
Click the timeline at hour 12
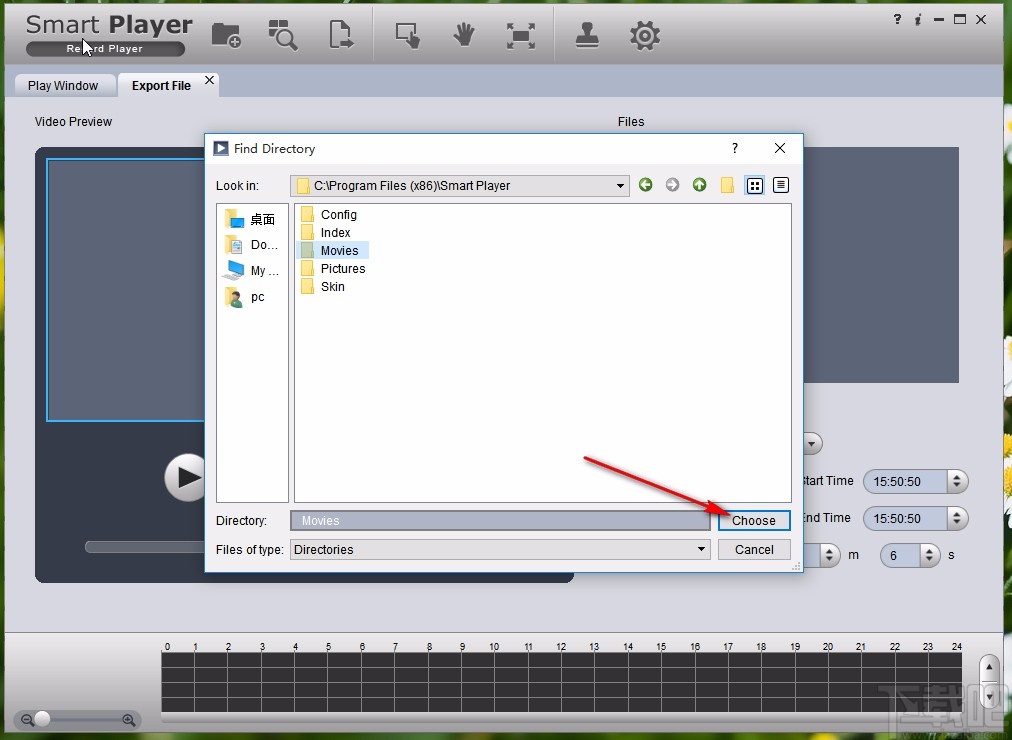coord(561,681)
